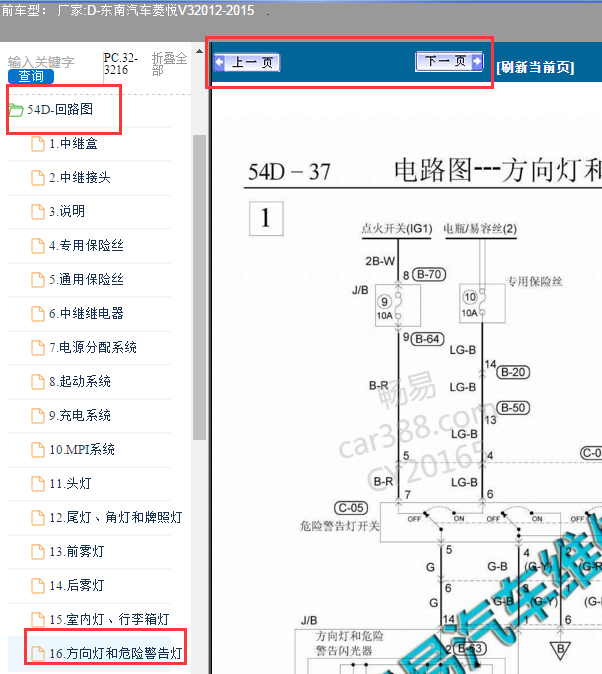The width and height of the screenshot is (602, 674).
Task: Click the page icon beside 11.头灯
Action: click(x=38, y=484)
